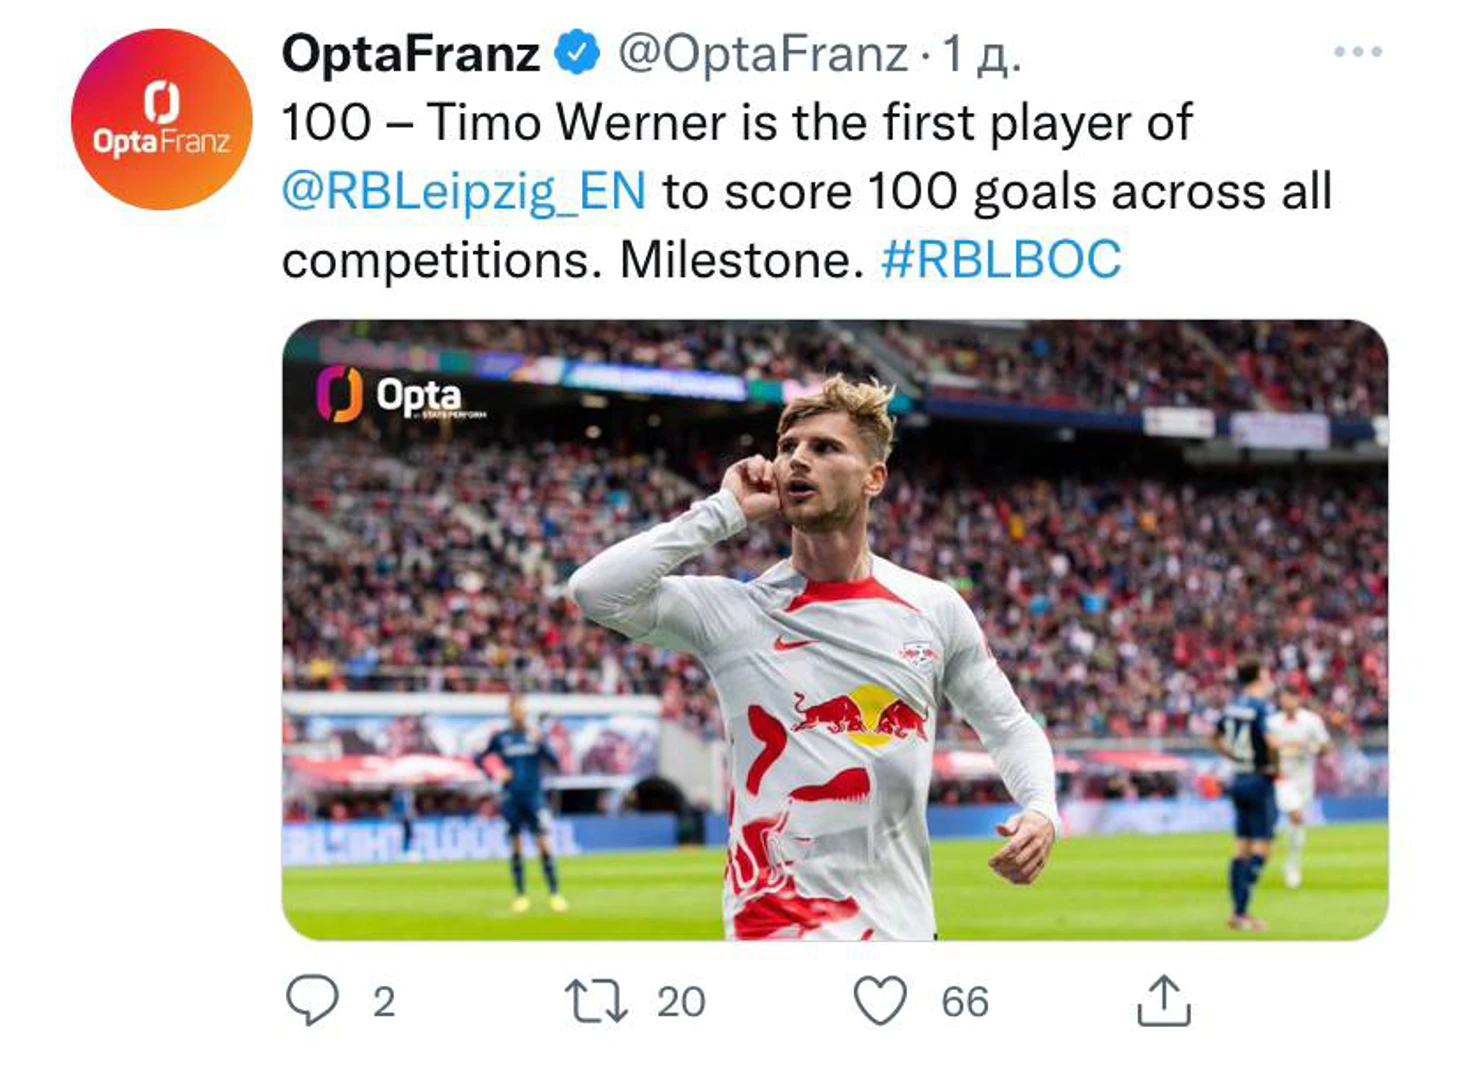The width and height of the screenshot is (1460, 1067).
Task: Click the like count 66
Action: point(964,1002)
